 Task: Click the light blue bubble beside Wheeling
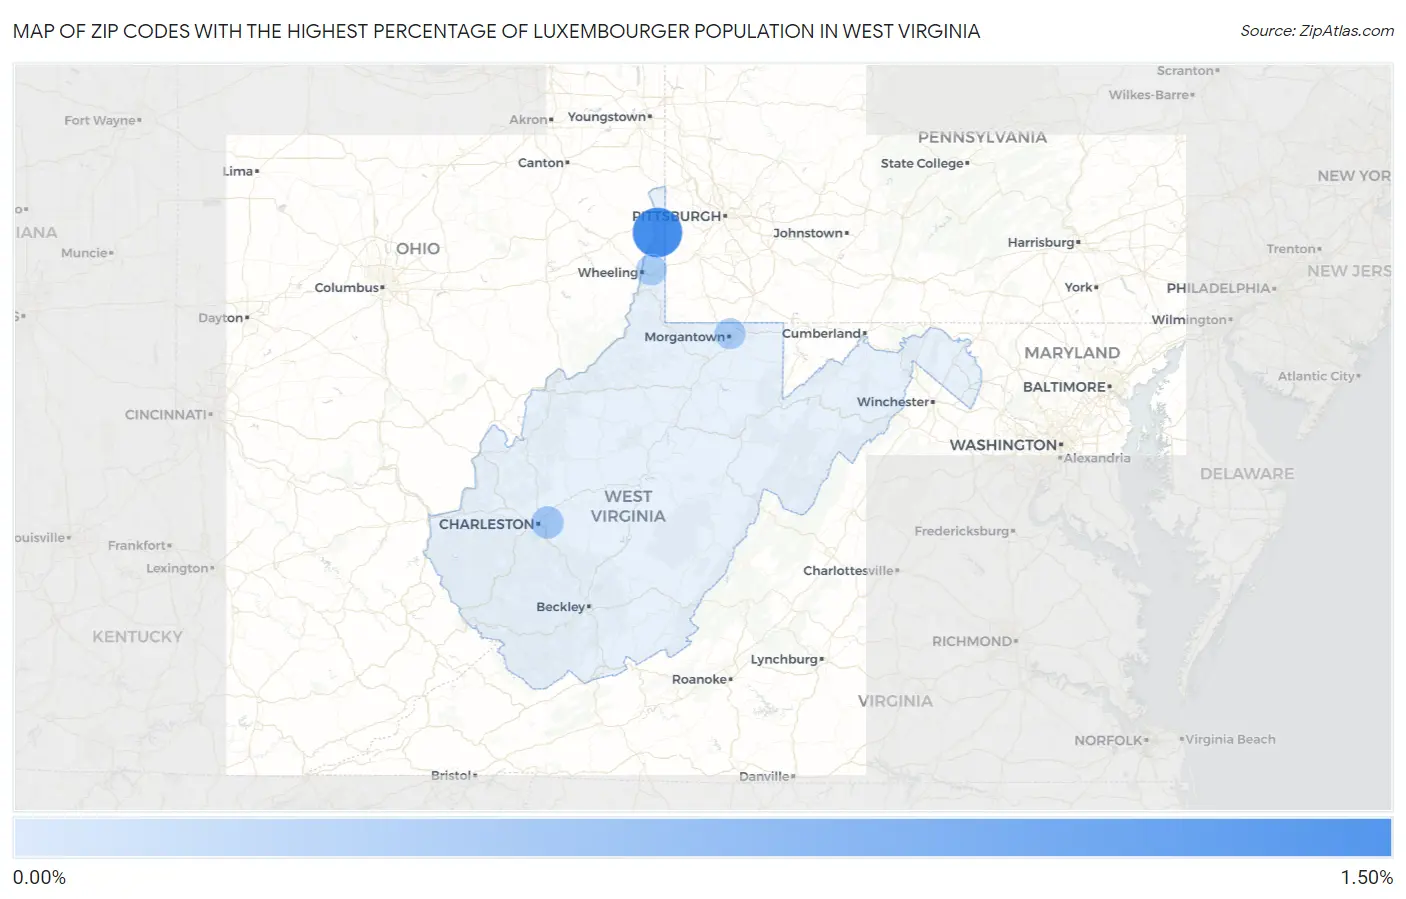pos(651,270)
